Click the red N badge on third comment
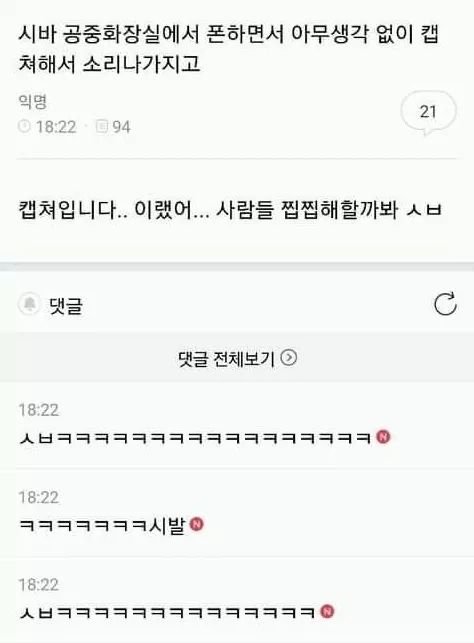This screenshot has width=474, height=643. tap(327, 611)
